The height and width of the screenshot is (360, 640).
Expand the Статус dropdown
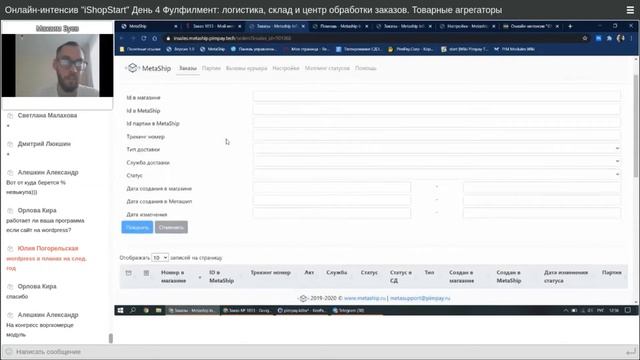pyautogui.click(x=437, y=175)
